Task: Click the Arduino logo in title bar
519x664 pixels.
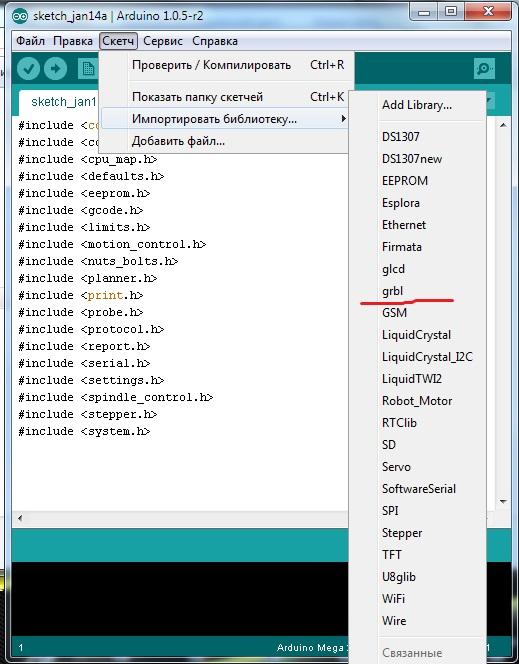Action: tap(20, 16)
